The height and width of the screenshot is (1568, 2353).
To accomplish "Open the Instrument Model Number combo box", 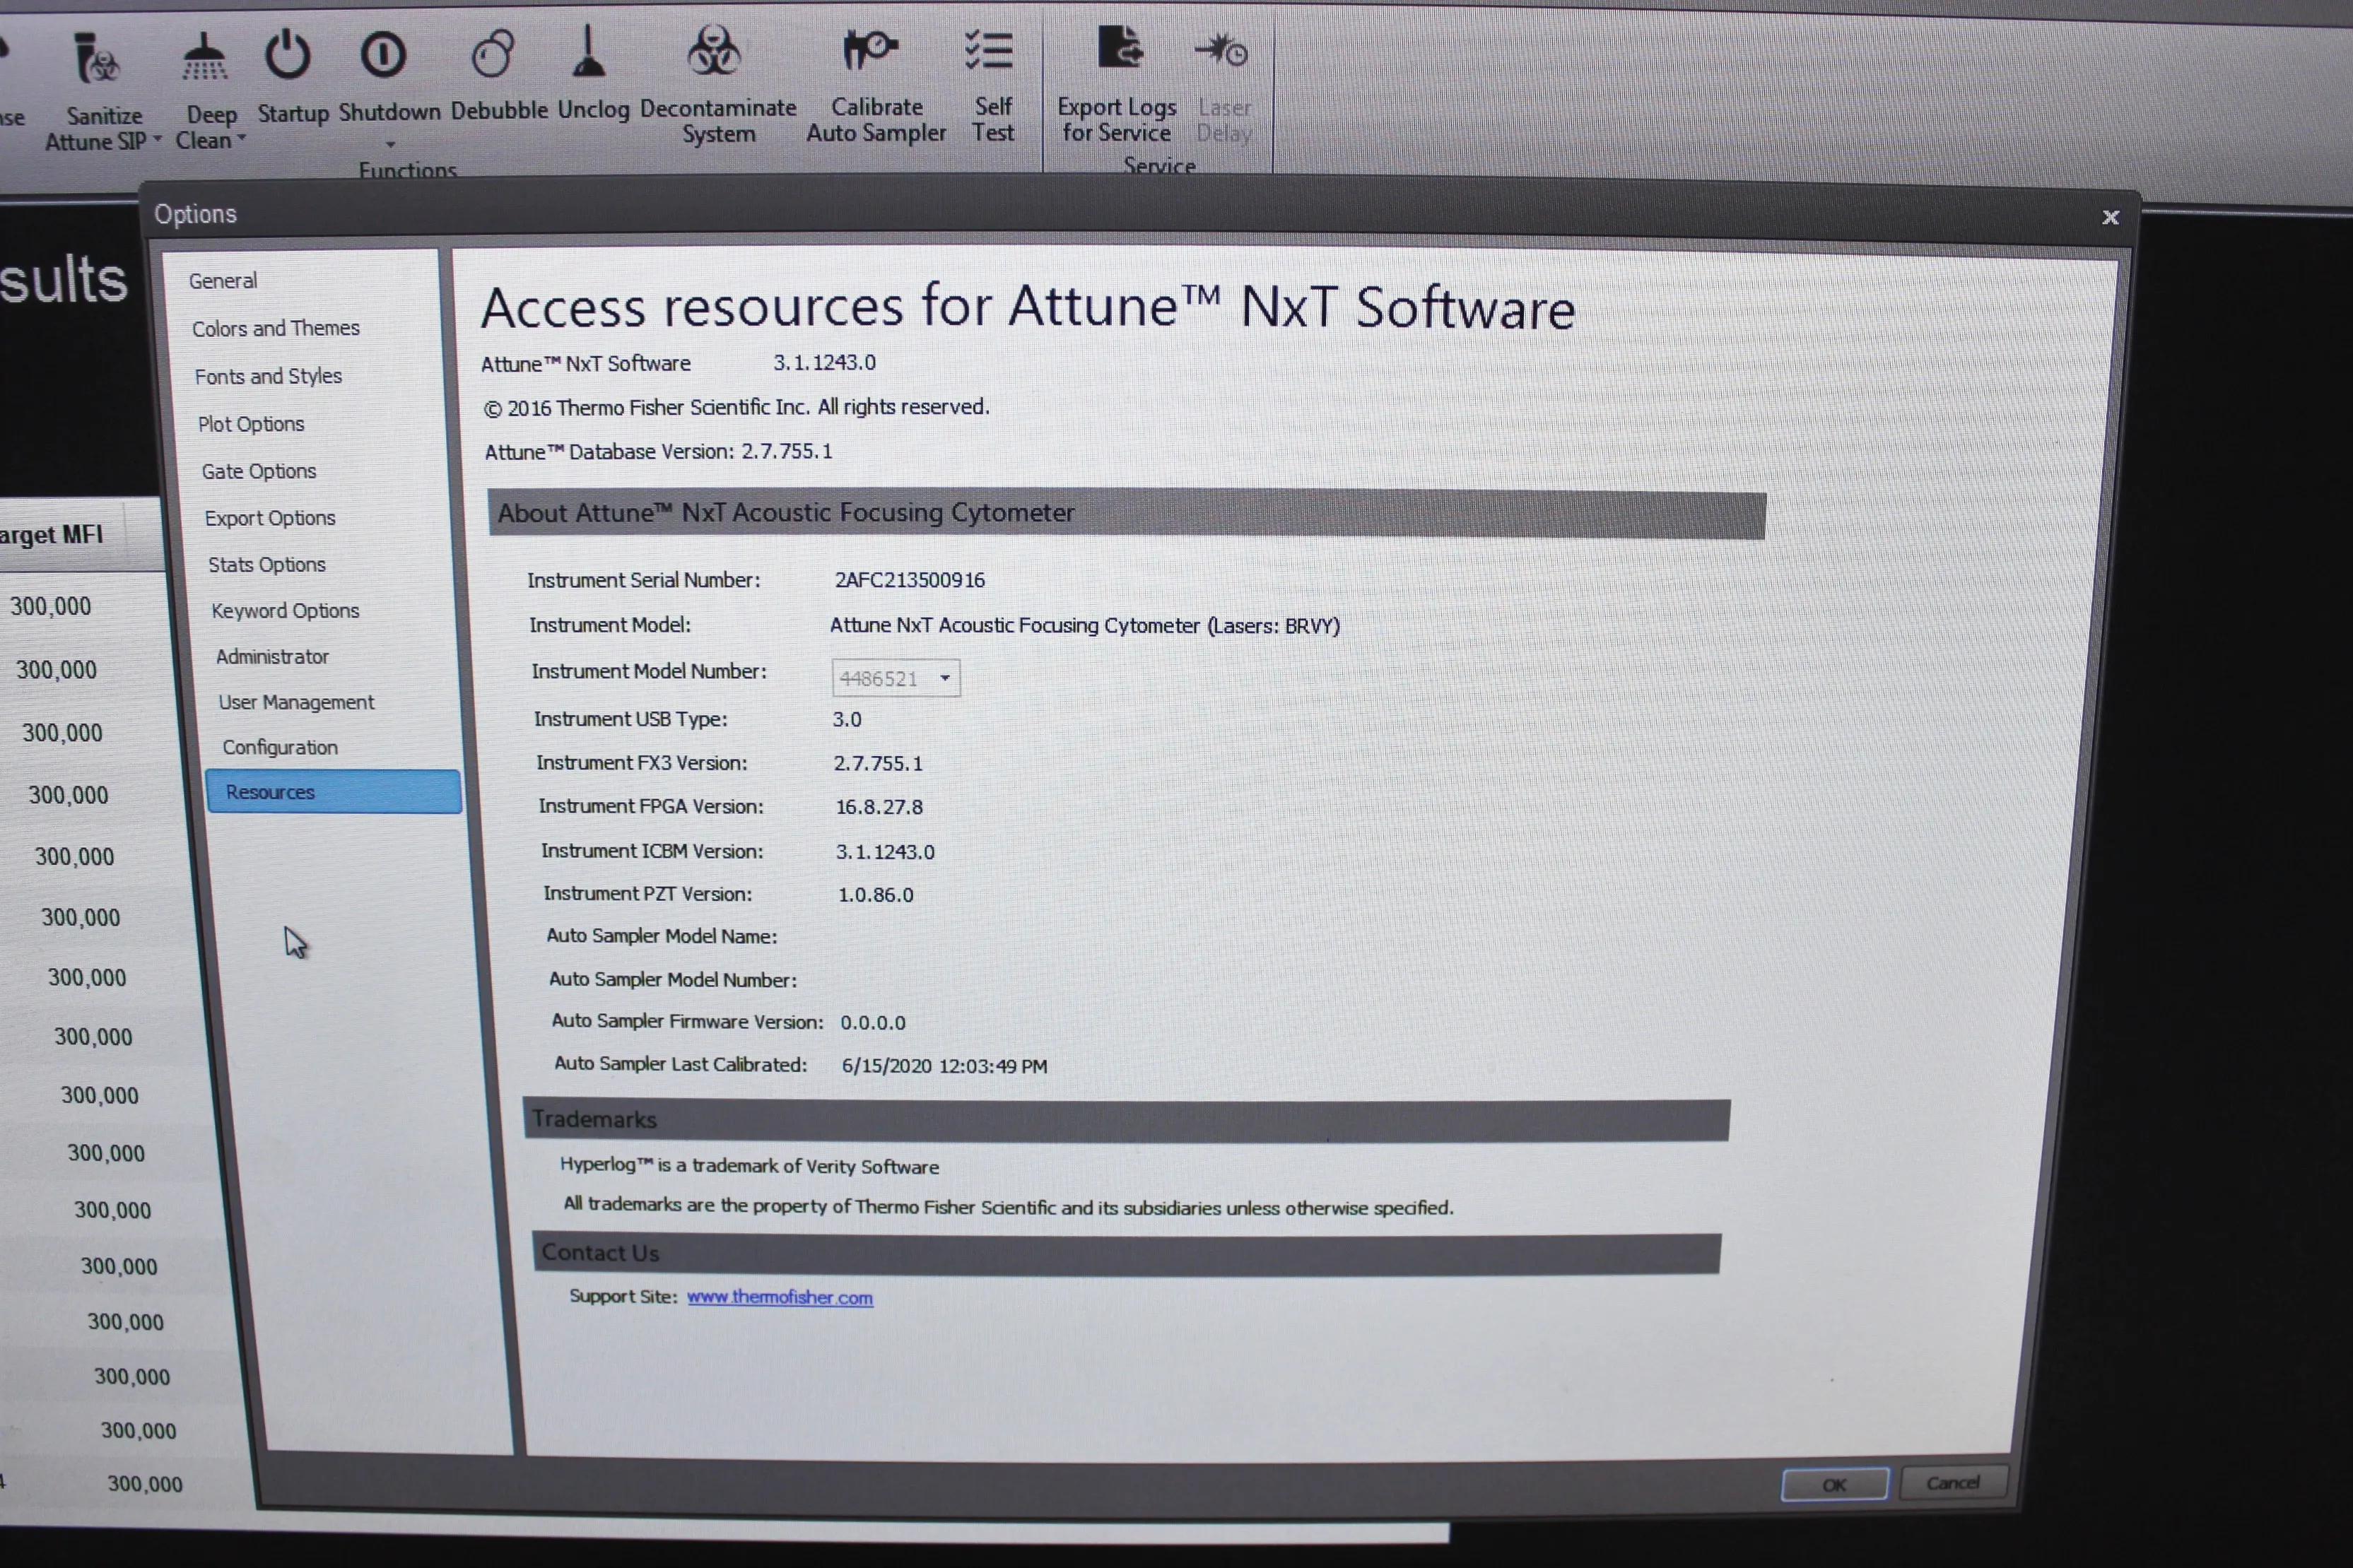I will (x=895, y=678).
